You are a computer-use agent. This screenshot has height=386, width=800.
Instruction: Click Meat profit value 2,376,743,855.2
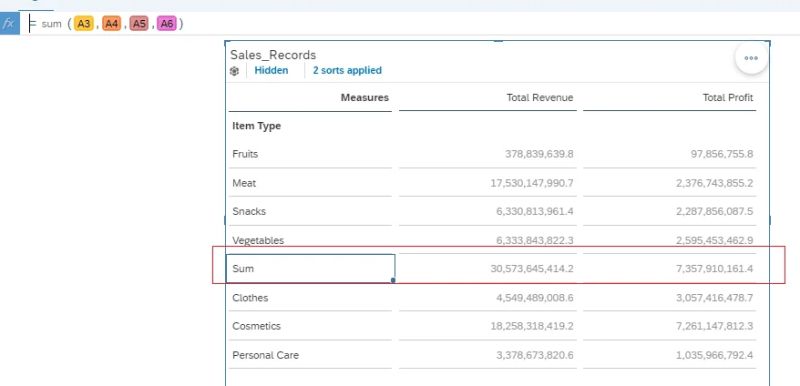click(x=715, y=183)
